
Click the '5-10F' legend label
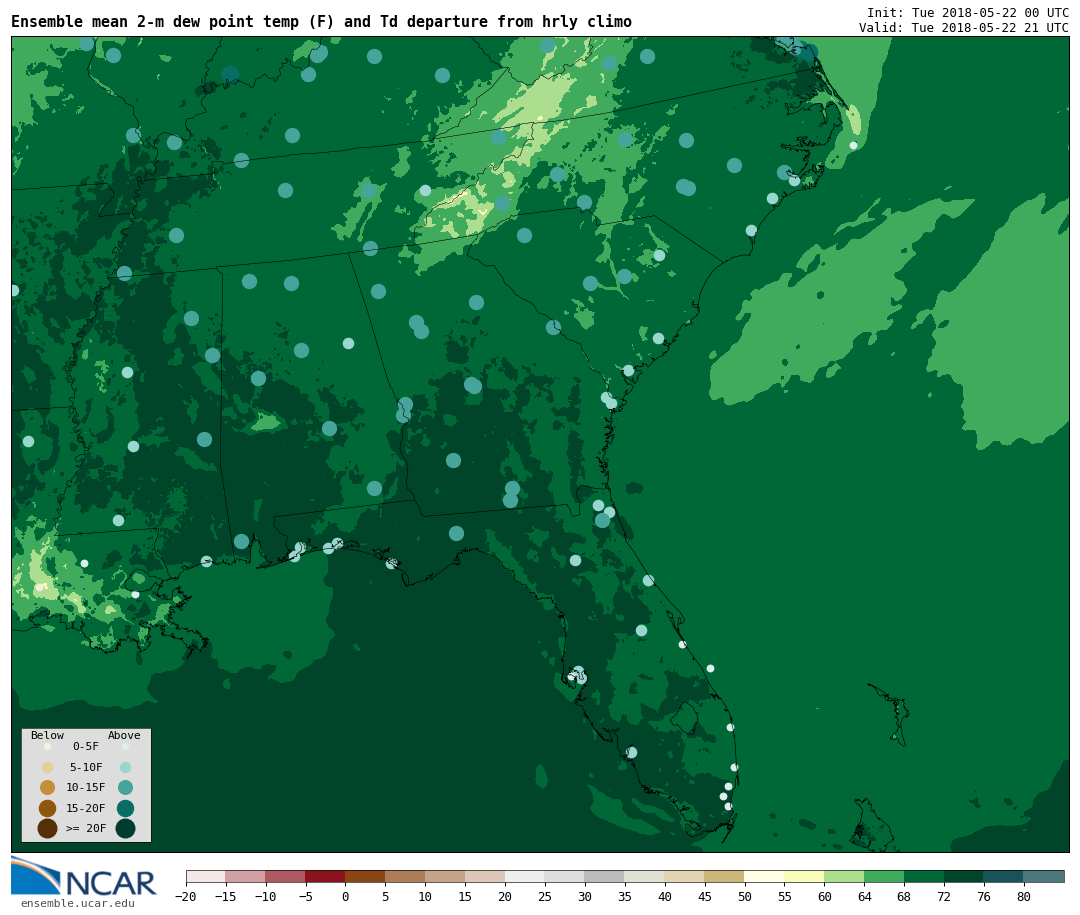(86, 767)
